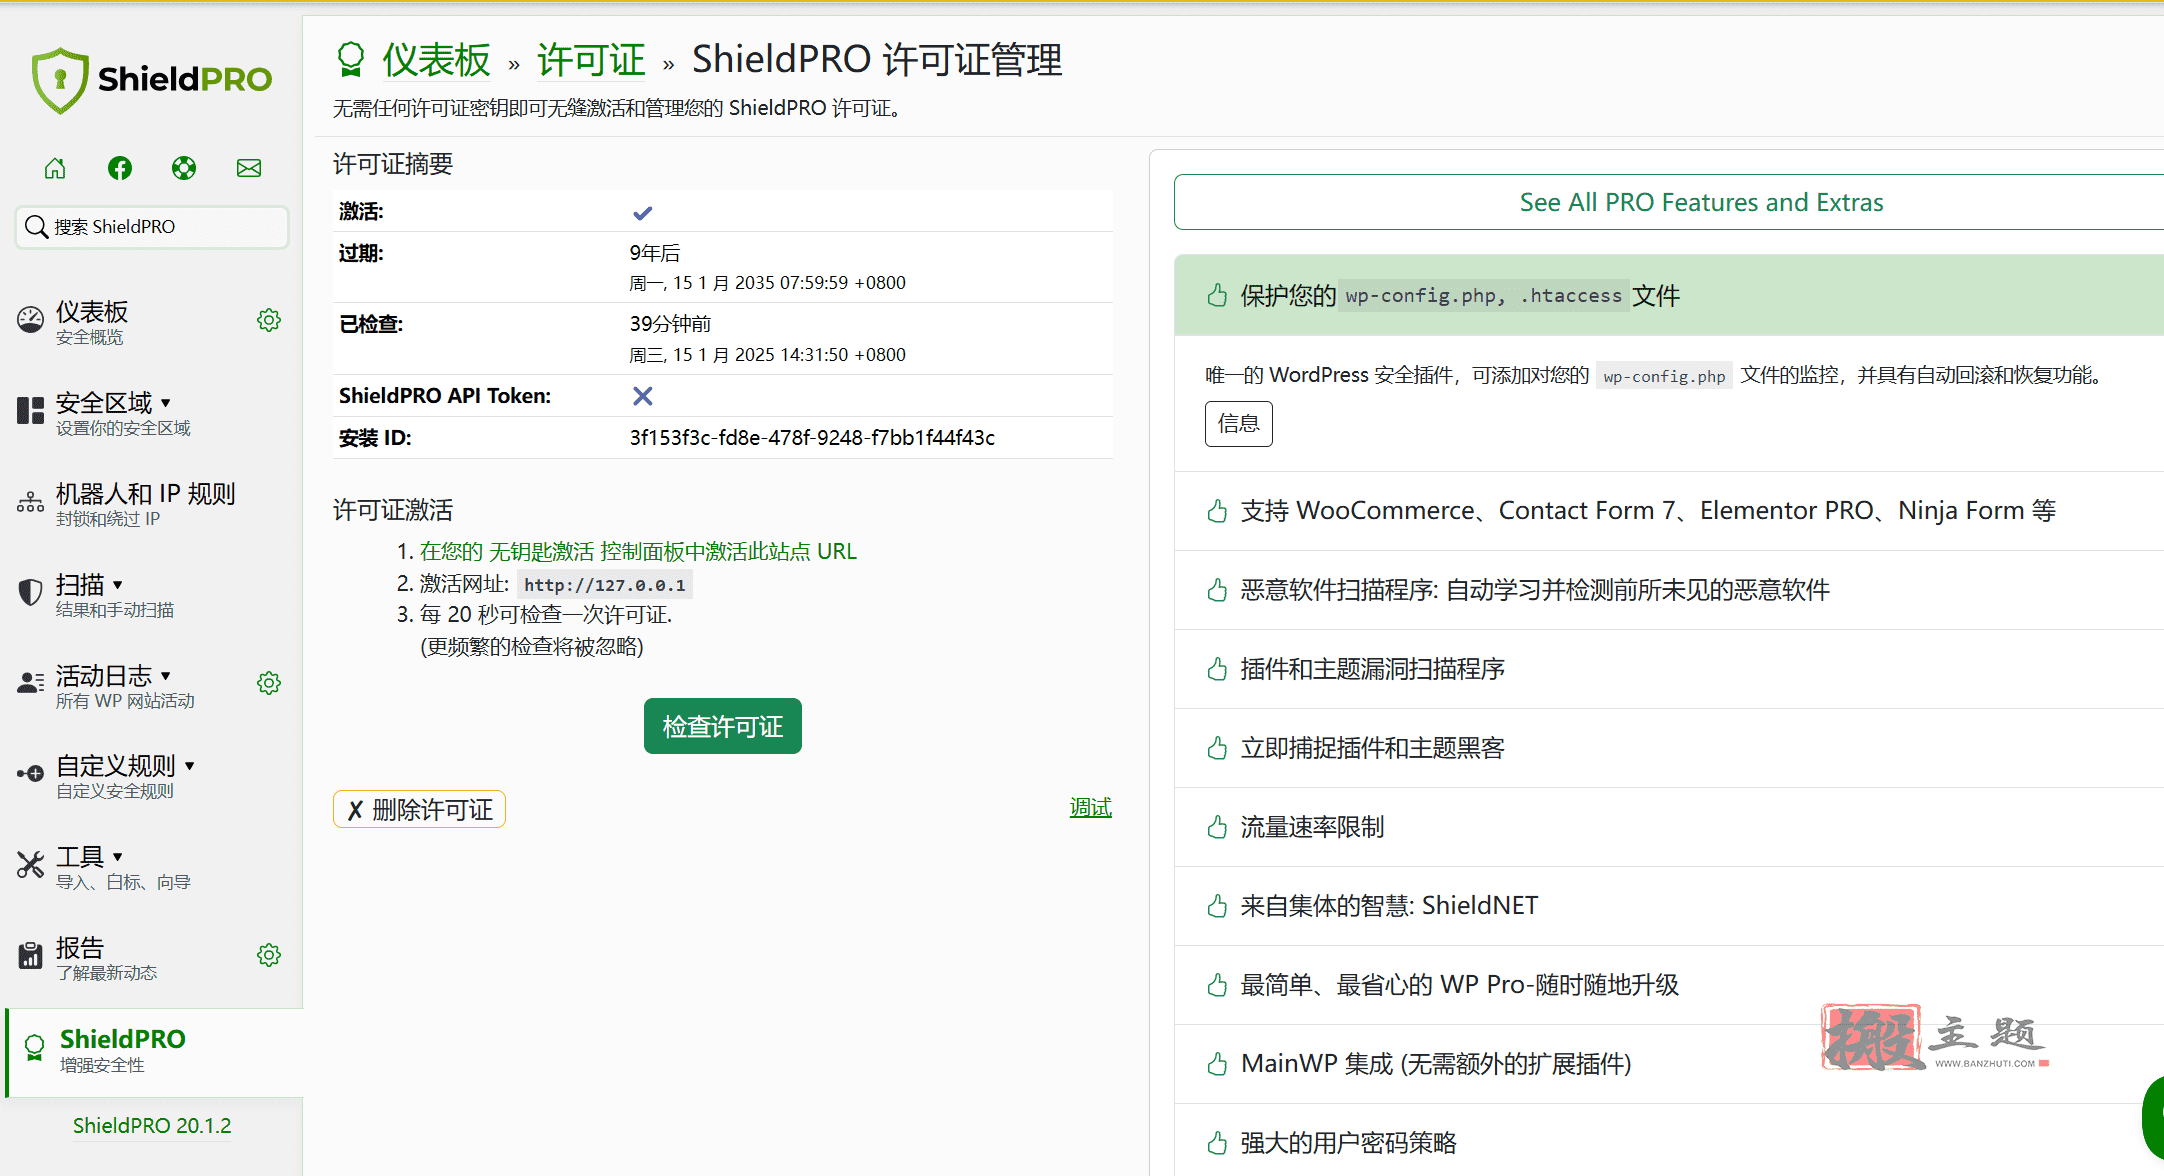
Task: Select the http://127.0.0.1 activation URL
Action: (605, 585)
